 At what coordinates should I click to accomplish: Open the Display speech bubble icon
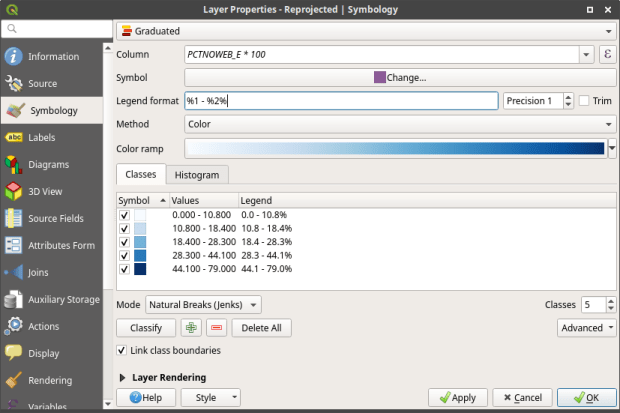click(13, 352)
